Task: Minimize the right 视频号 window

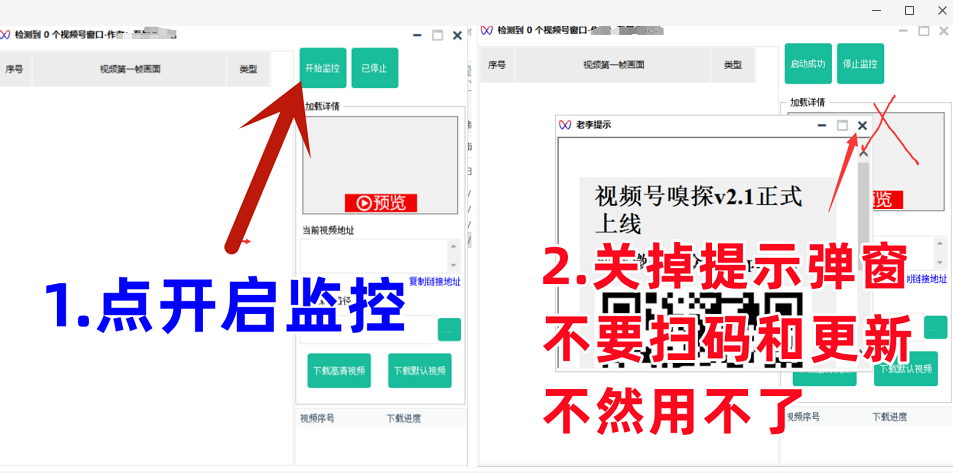Action: (904, 30)
